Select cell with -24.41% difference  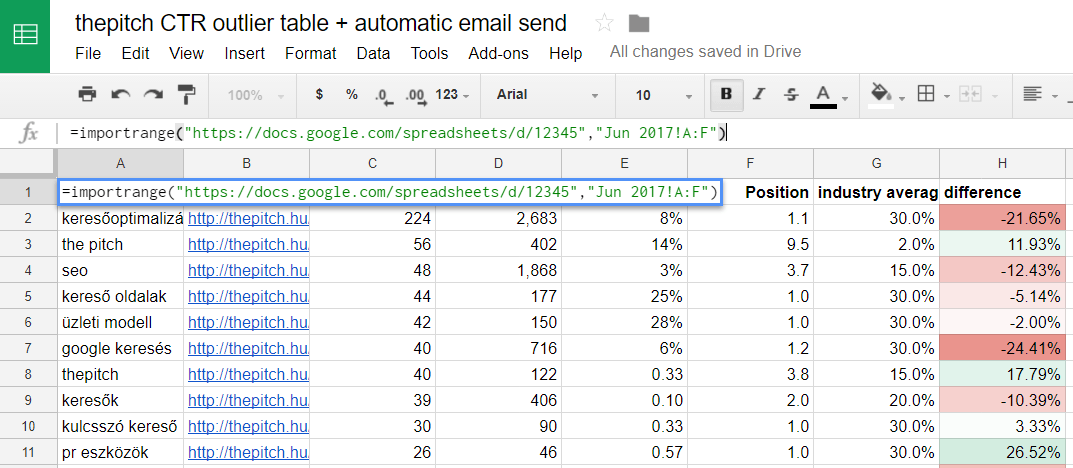pyautogui.click(x=1002, y=348)
